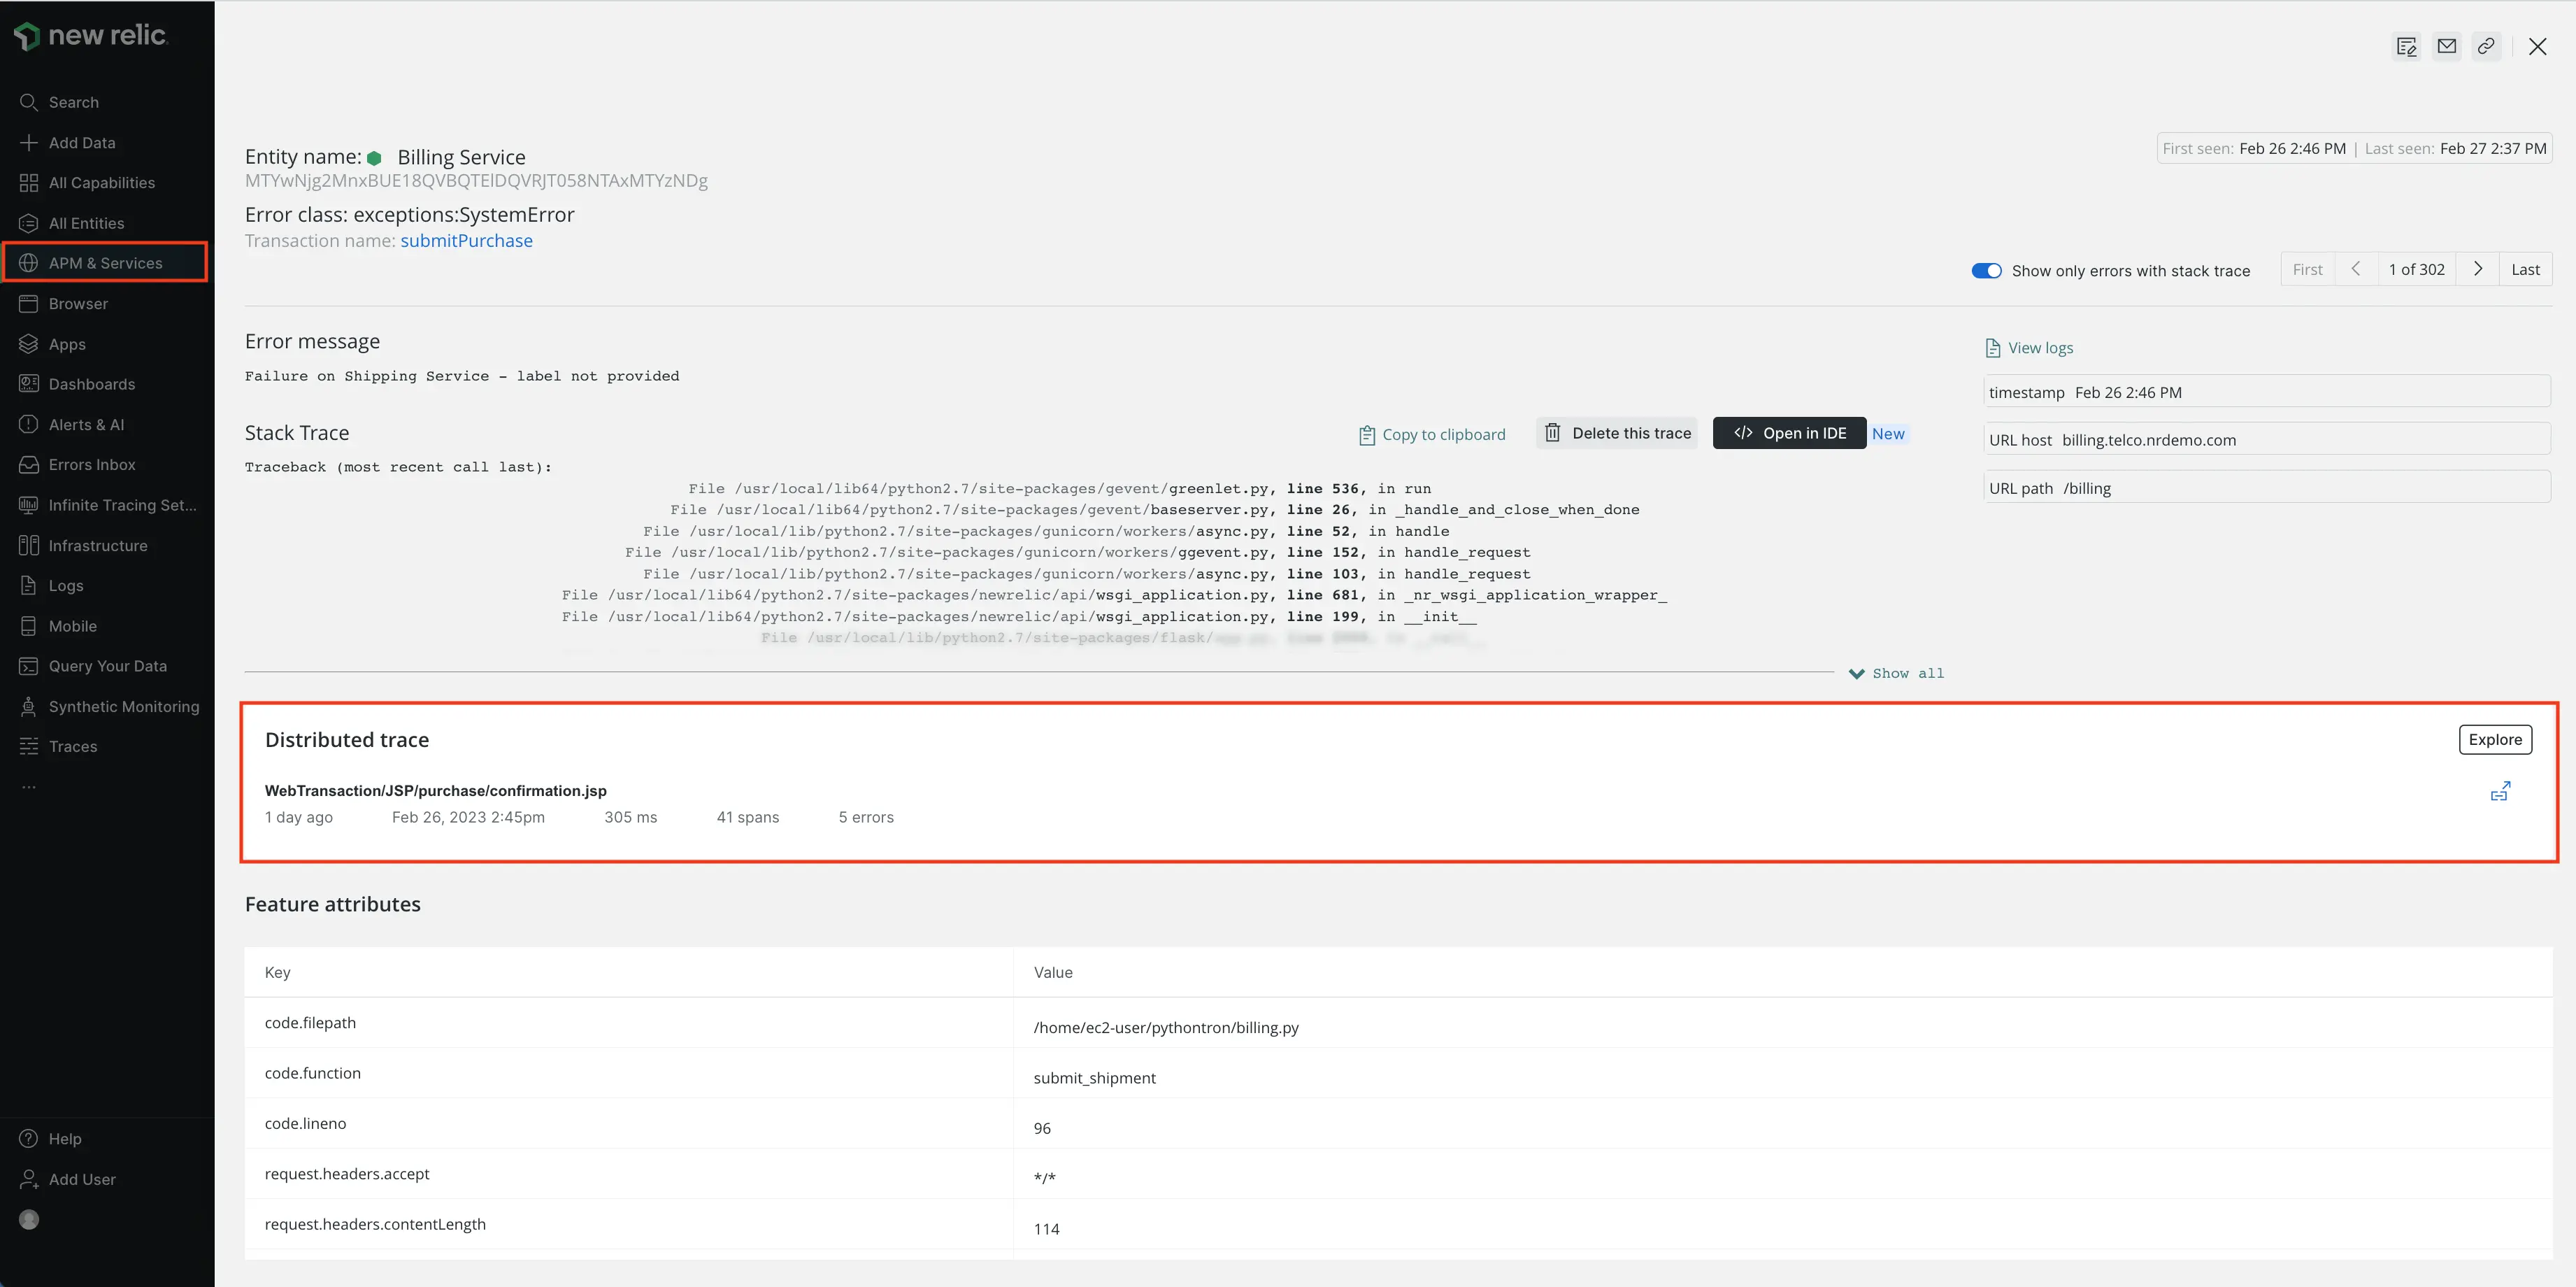Navigate to Dashboards in the sidebar
The width and height of the screenshot is (2576, 1287).
(x=92, y=384)
